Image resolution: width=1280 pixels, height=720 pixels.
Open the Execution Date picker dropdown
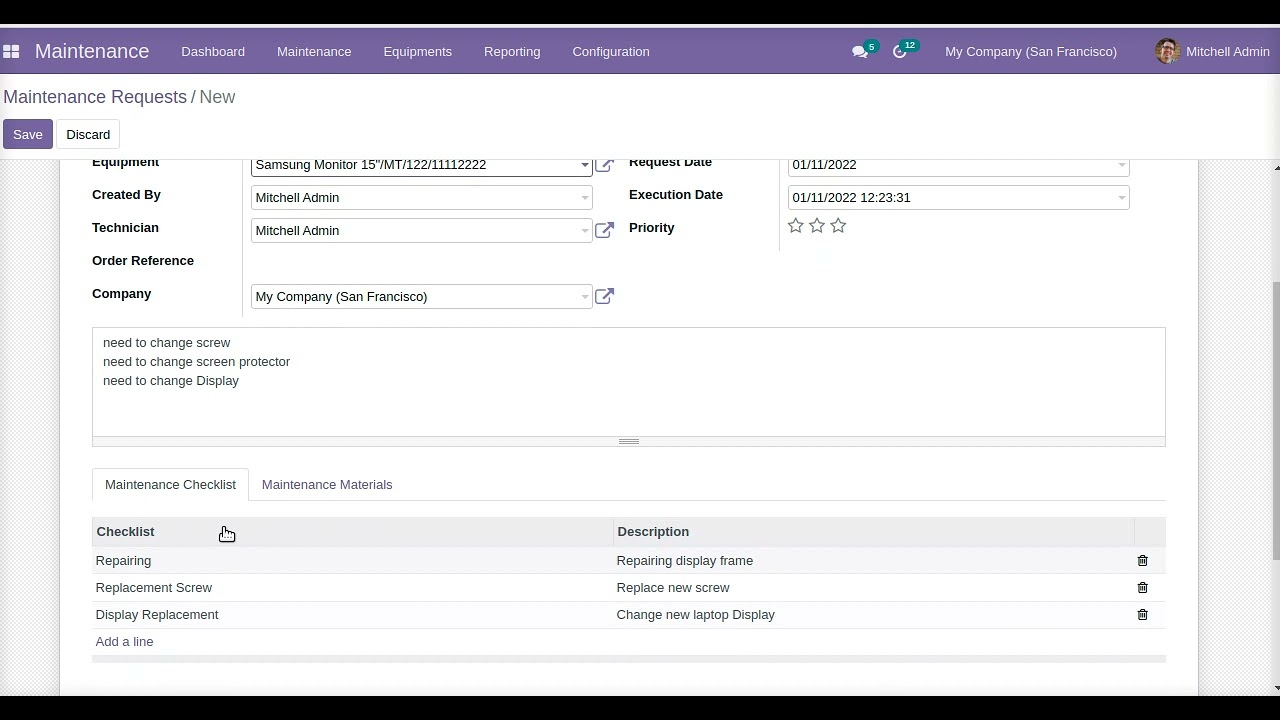1122,198
